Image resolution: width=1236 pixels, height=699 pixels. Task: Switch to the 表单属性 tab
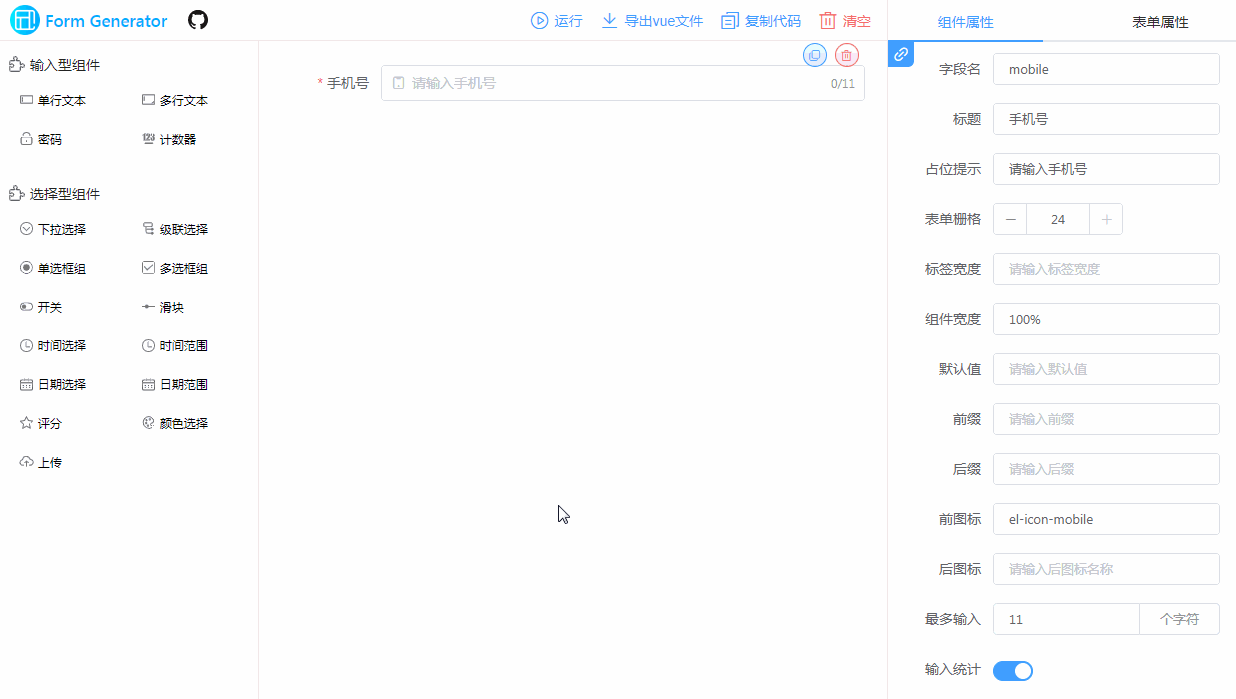click(x=1159, y=20)
